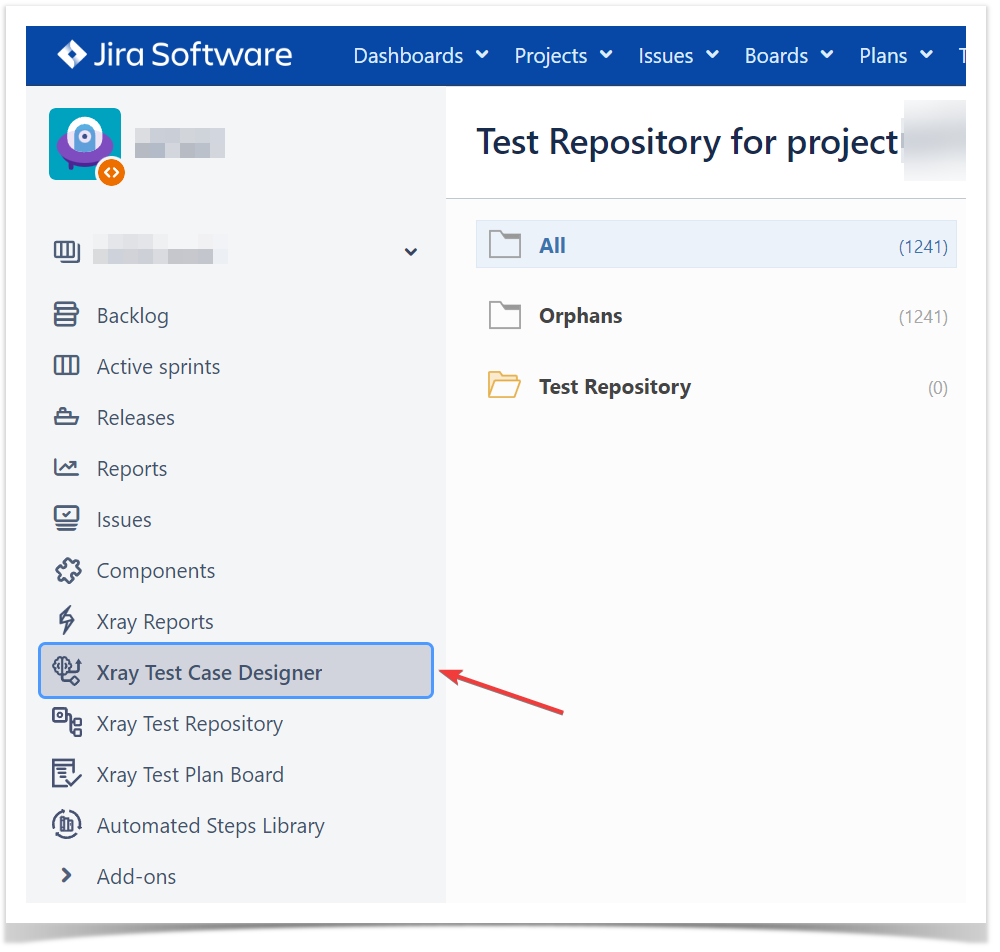1000x952 pixels.
Task: Click the blurred project name next to avatar
Action: click(x=180, y=143)
